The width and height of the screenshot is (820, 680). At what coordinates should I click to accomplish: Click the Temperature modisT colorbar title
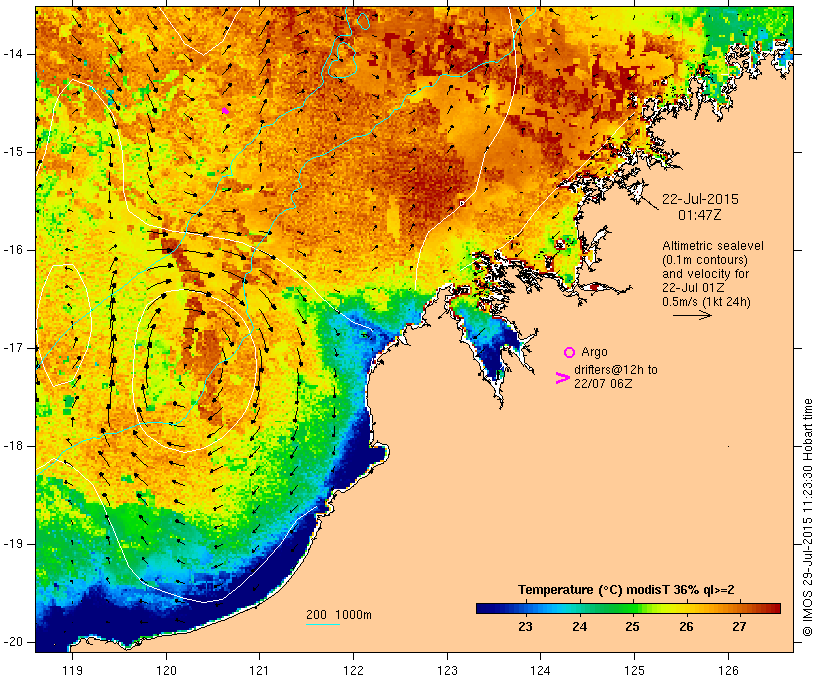click(626, 590)
